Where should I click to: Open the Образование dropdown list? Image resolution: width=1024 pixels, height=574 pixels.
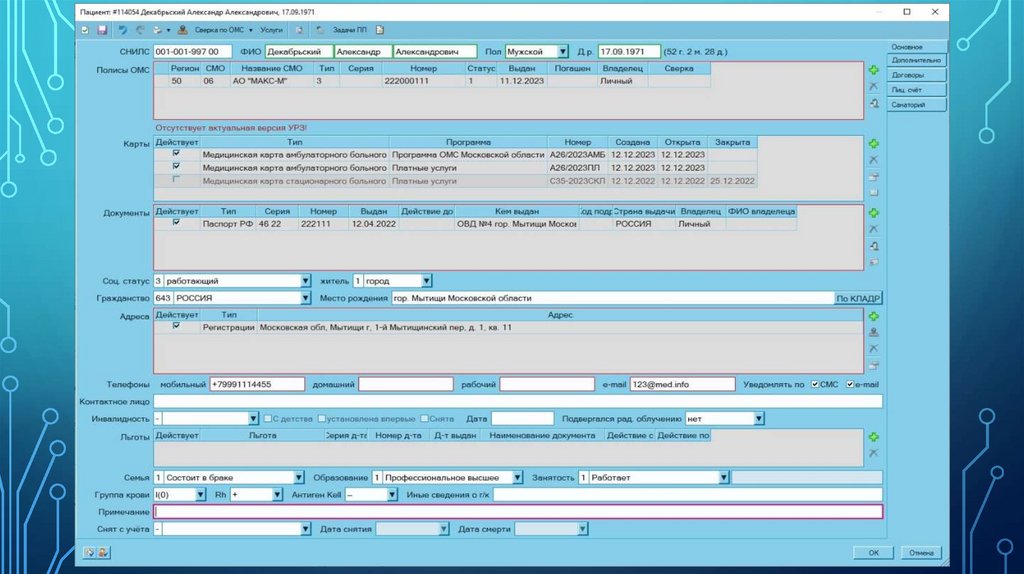pos(518,478)
